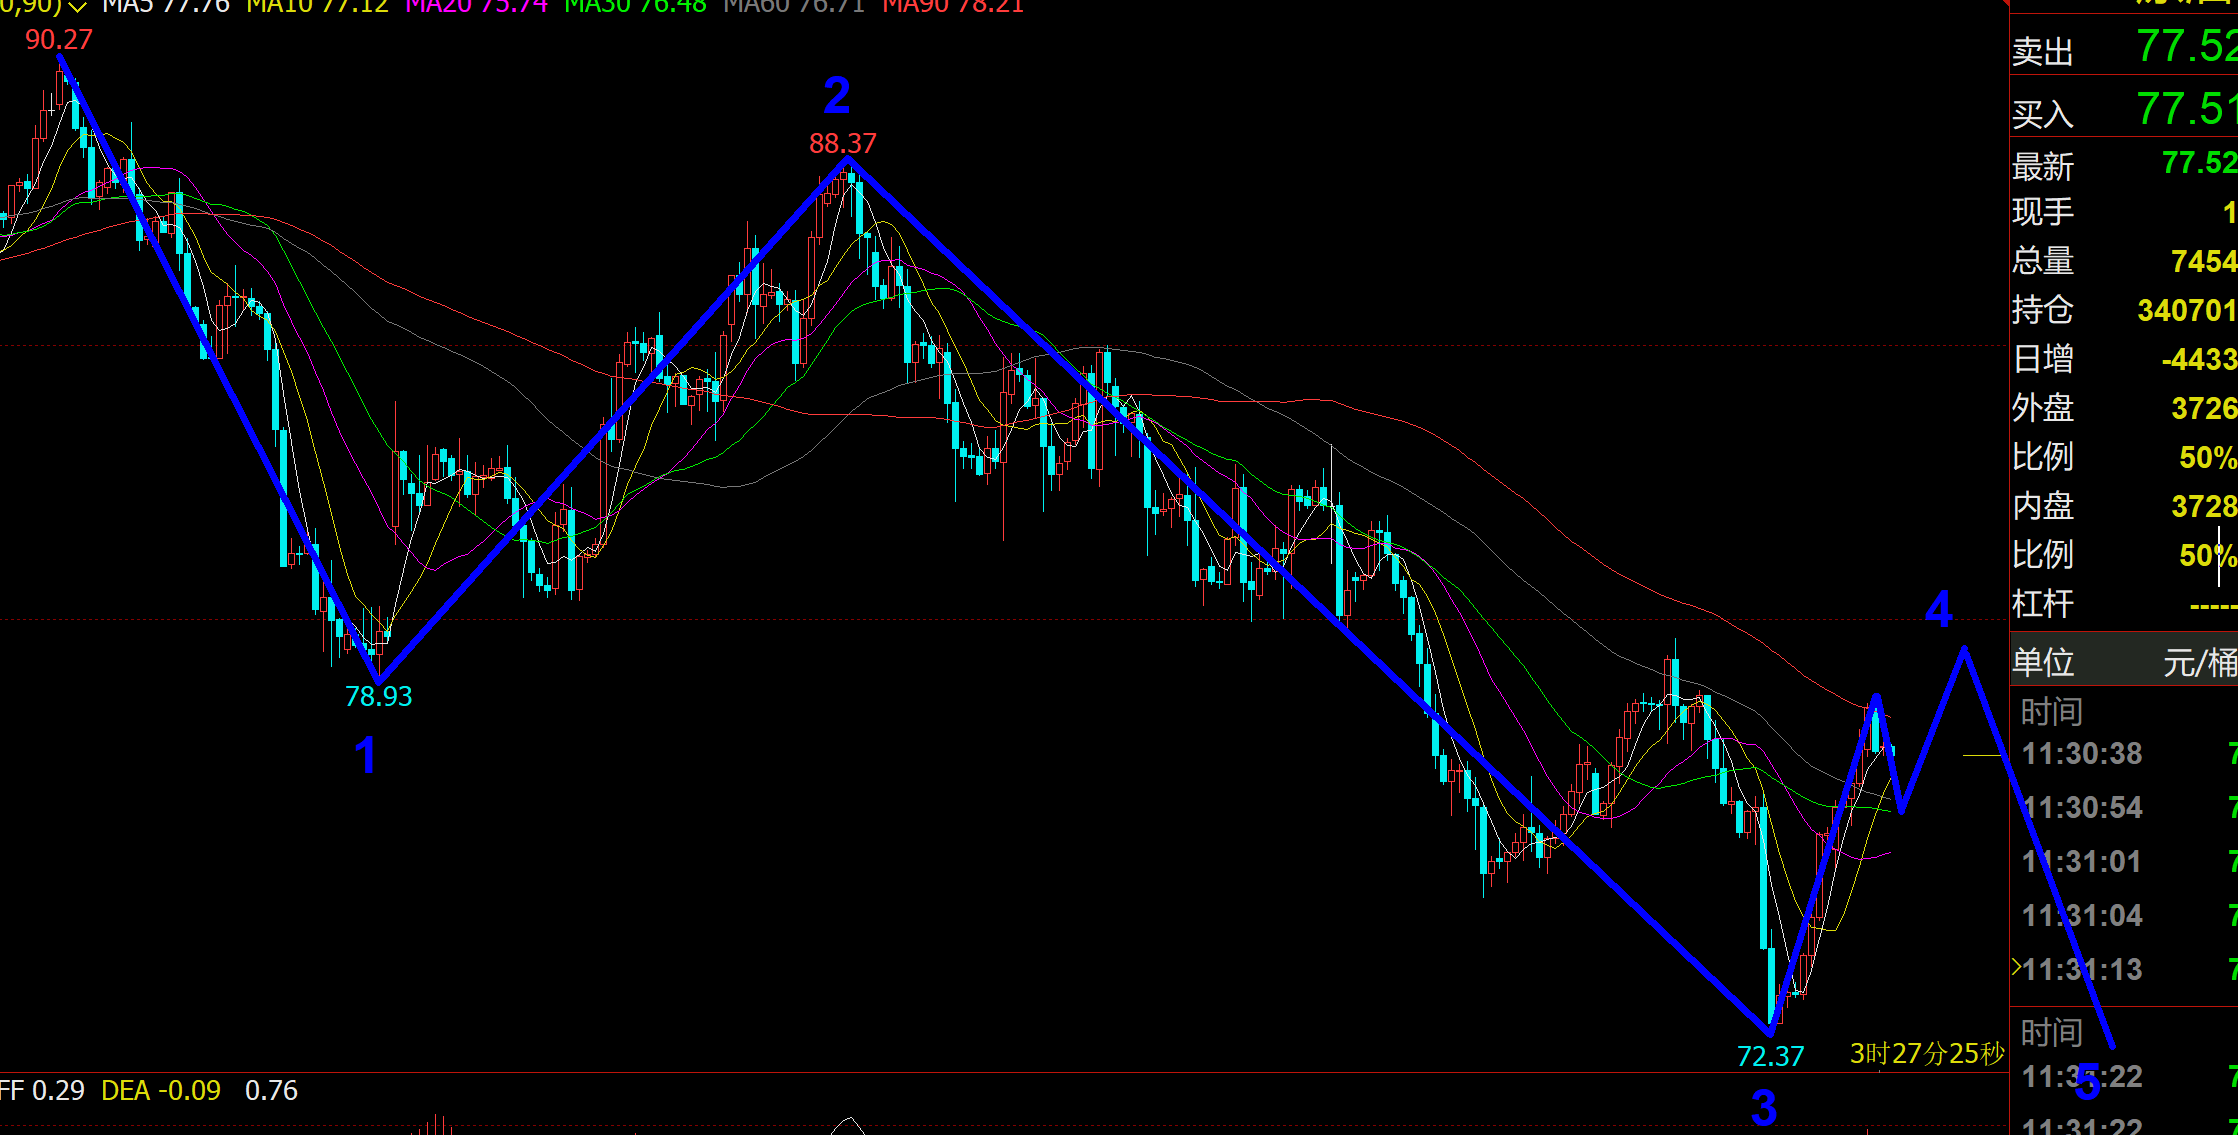Click the DEA -0.09 indicator value
This screenshot has height=1135, width=2238.
click(x=161, y=1090)
